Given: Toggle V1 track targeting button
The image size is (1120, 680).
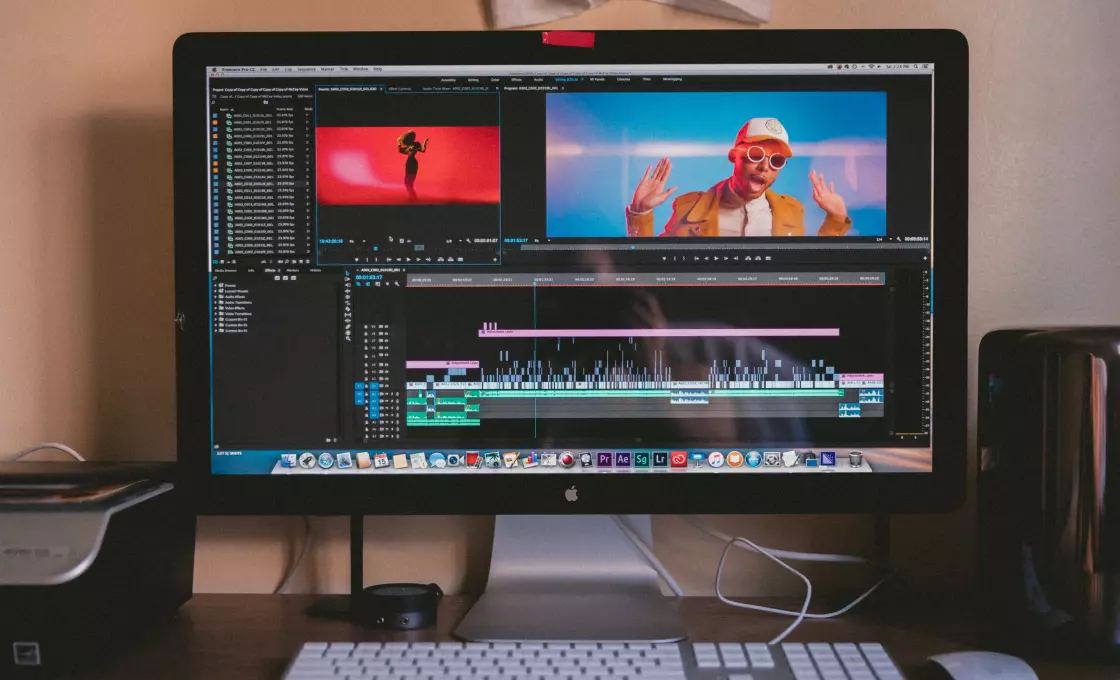Looking at the screenshot, I should point(374,386).
